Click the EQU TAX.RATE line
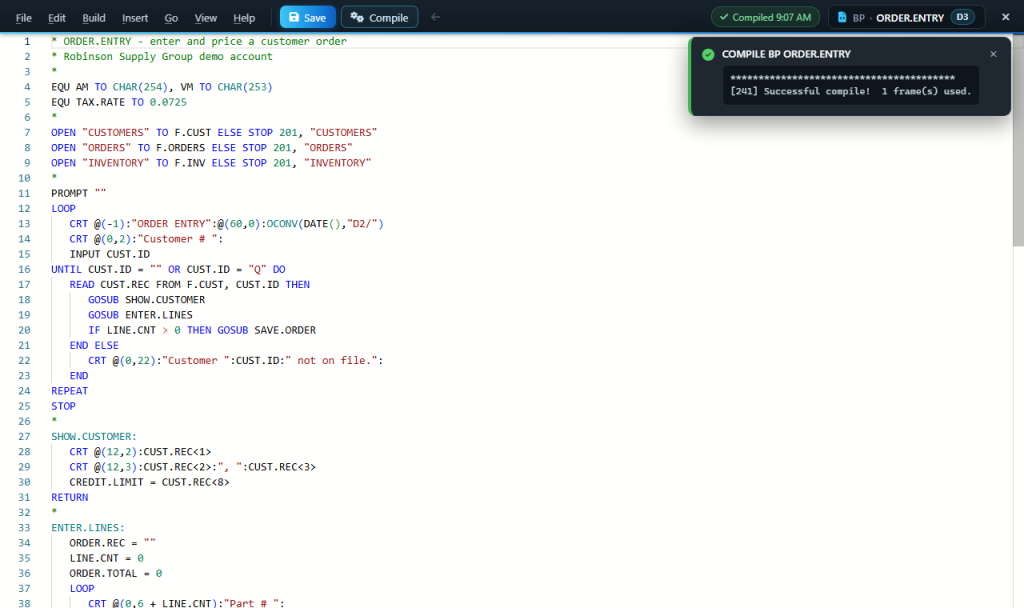 (119, 102)
